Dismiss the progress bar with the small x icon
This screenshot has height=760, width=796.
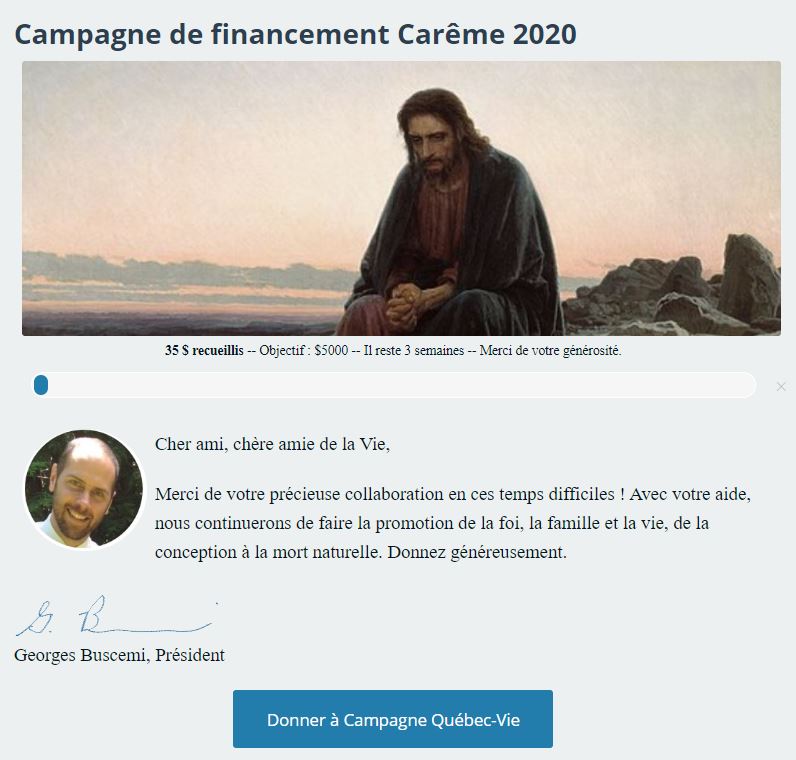pyautogui.click(x=781, y=387)
